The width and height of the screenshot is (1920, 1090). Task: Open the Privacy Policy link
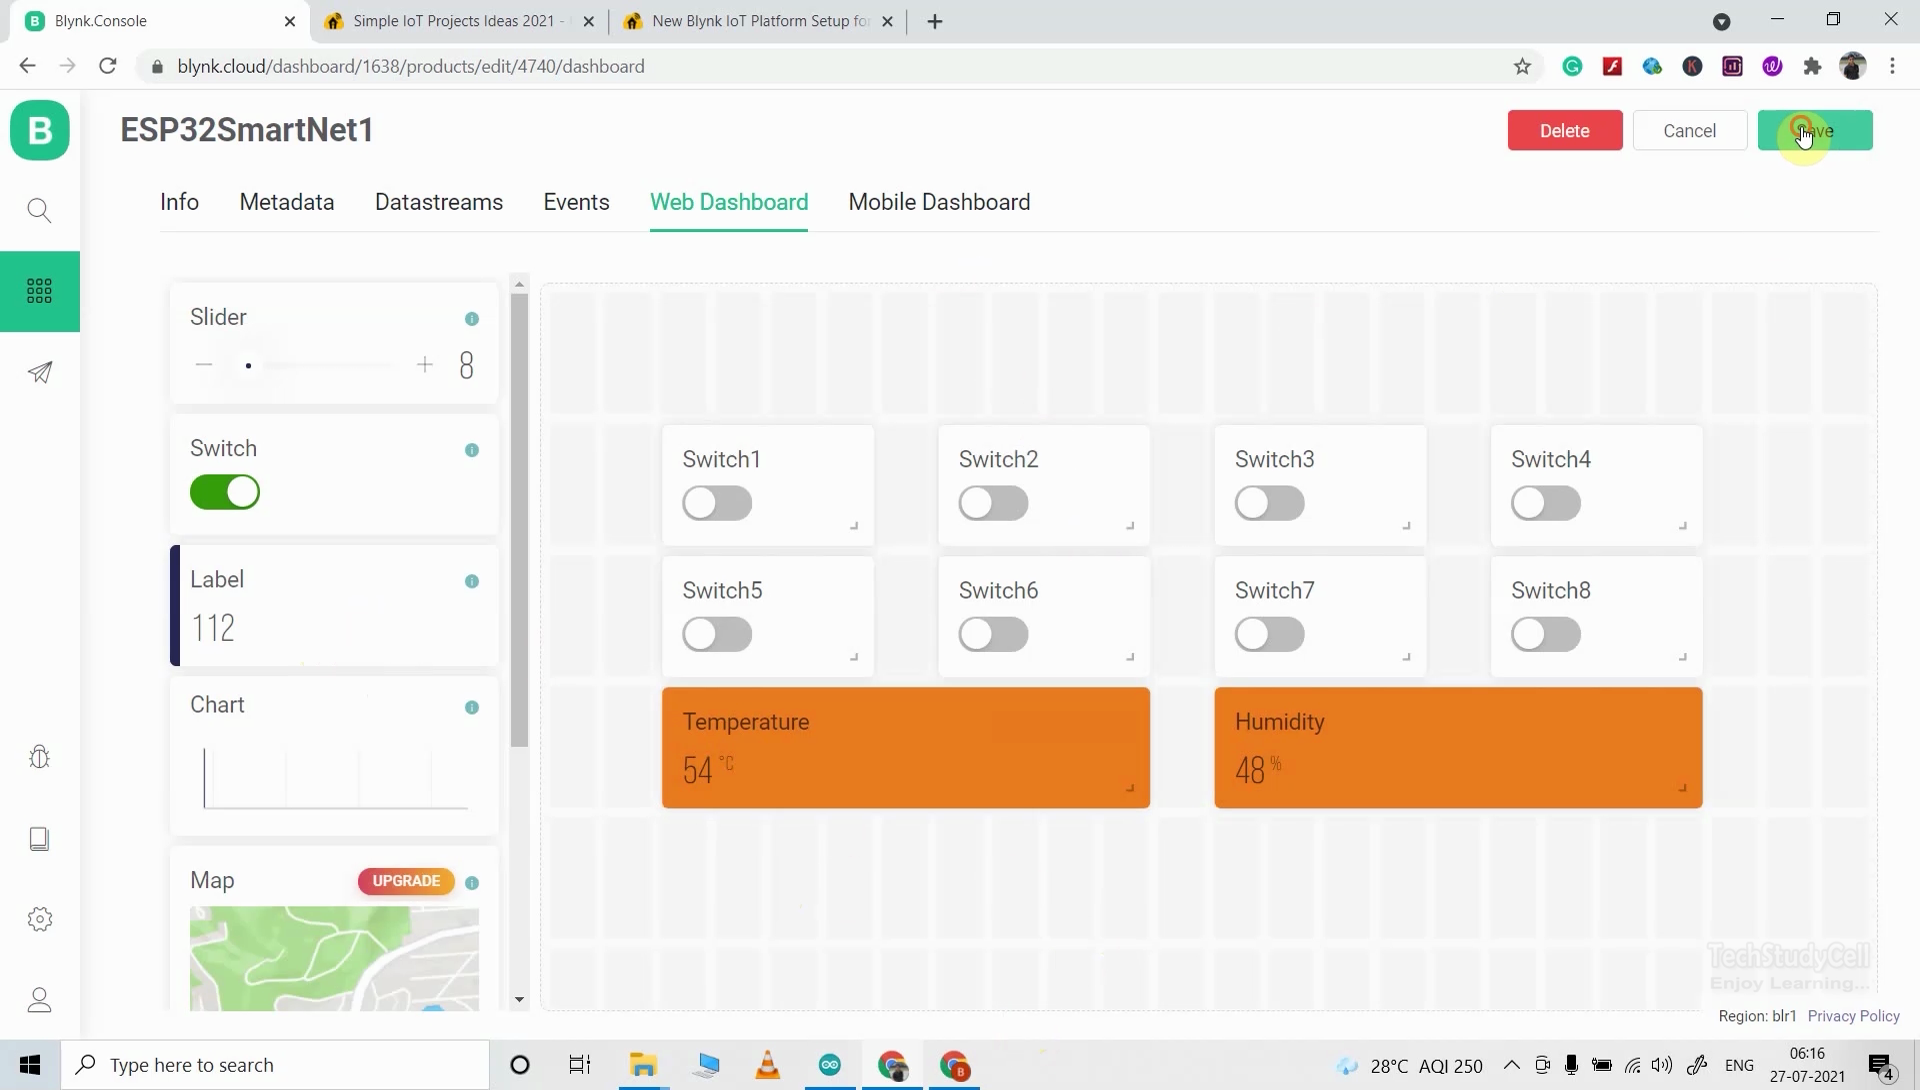pos(1853,1016)
